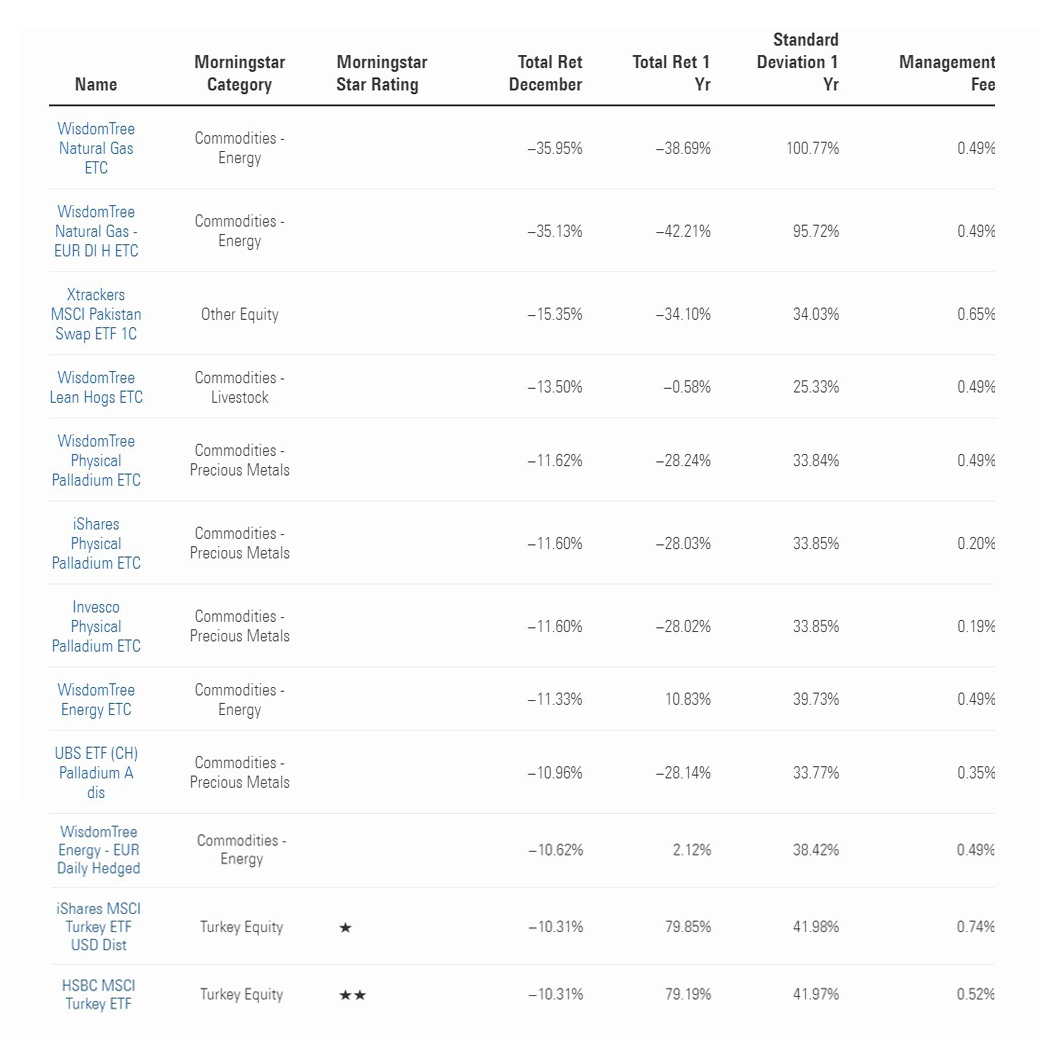Sort table by the Name column header

pyautogui.click(x=96, y=85)
